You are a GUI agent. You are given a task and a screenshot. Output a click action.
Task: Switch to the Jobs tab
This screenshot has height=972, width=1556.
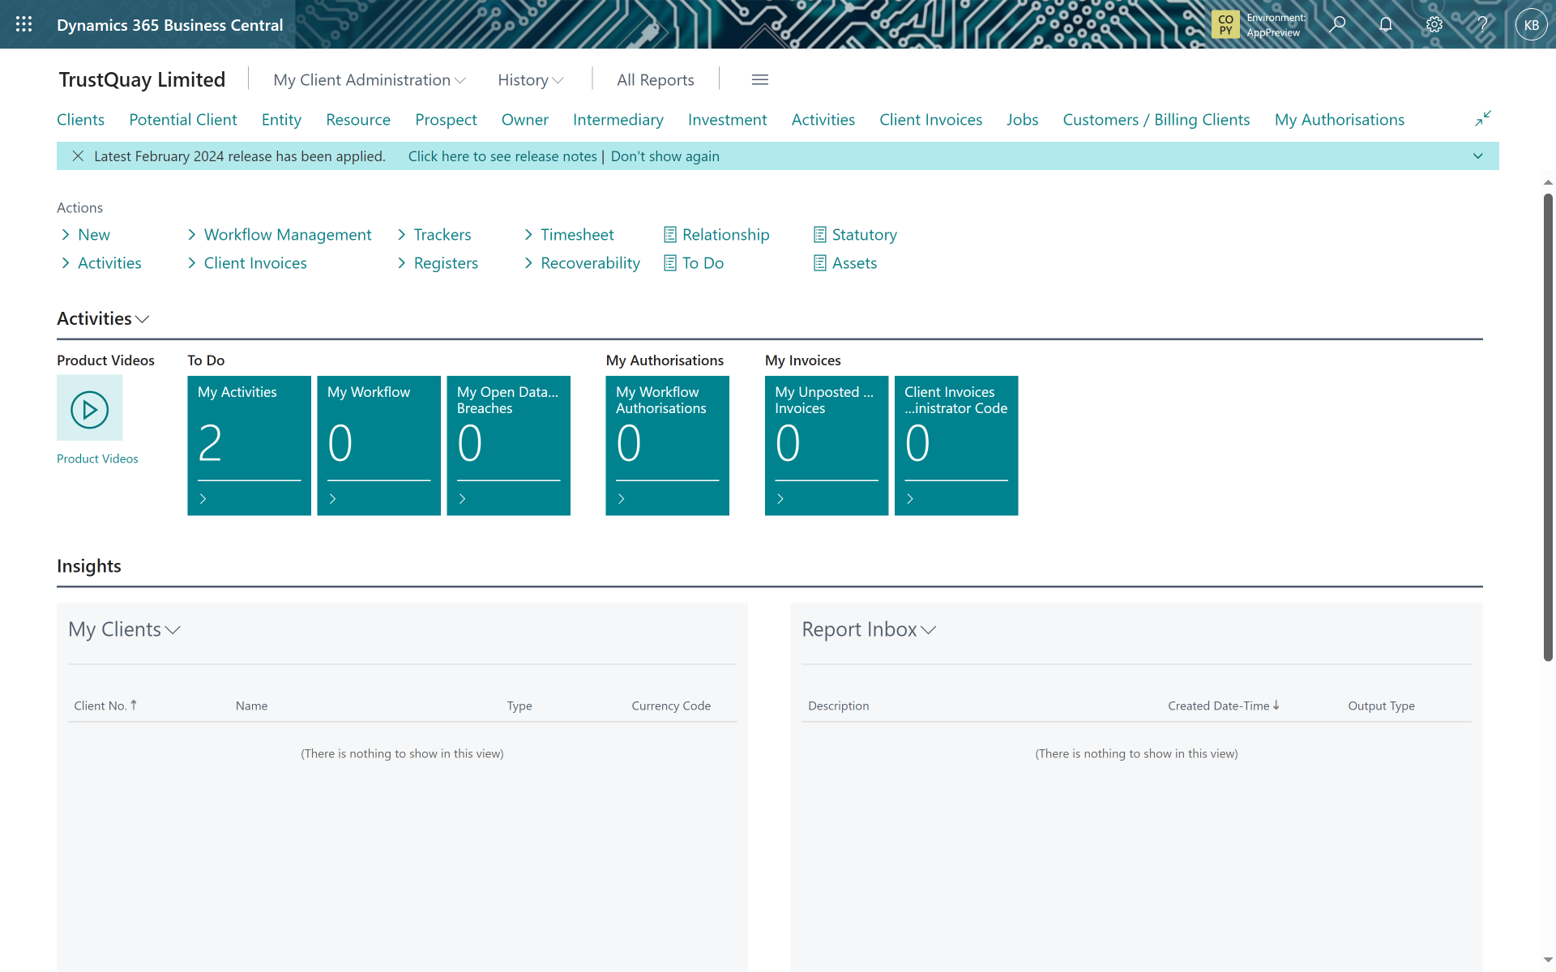[x=1022, y=119]
